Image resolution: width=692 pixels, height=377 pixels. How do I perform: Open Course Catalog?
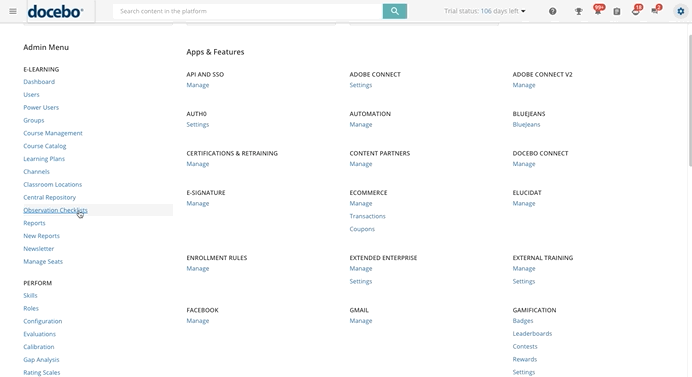45,146
